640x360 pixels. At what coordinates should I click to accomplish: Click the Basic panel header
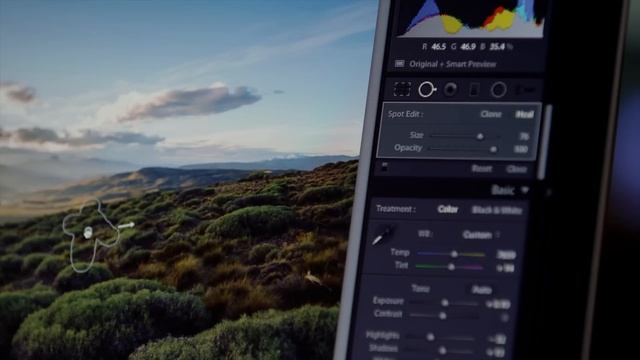pyautogui.click(x=451, y=190)
